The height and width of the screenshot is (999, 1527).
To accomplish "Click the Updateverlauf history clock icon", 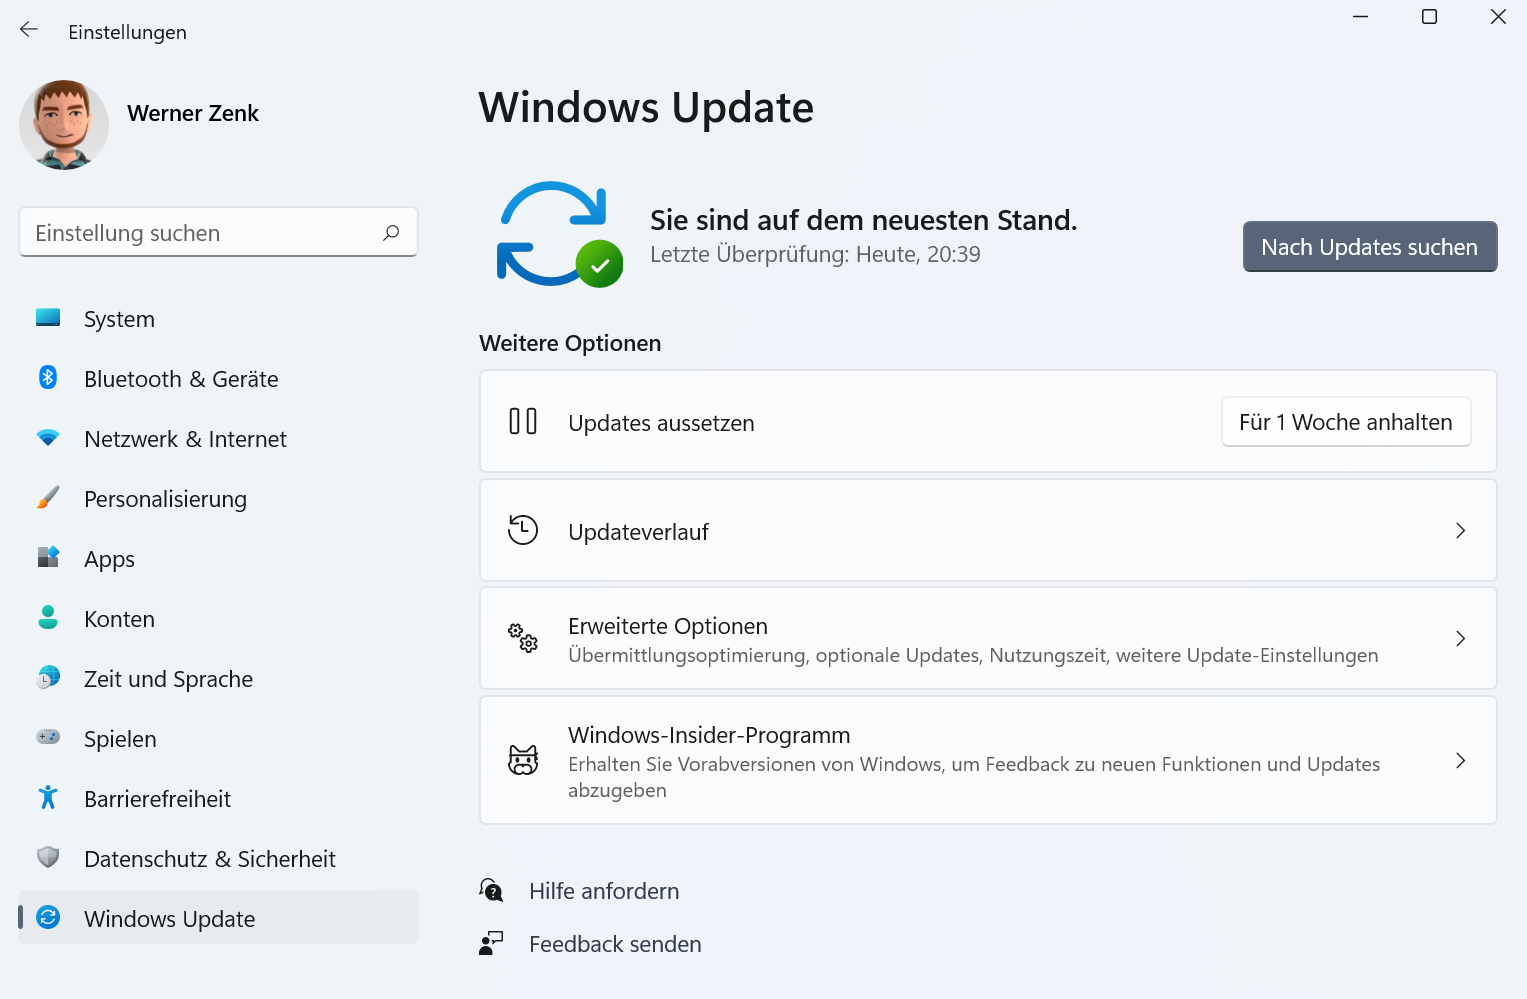I will coord(523,530).
